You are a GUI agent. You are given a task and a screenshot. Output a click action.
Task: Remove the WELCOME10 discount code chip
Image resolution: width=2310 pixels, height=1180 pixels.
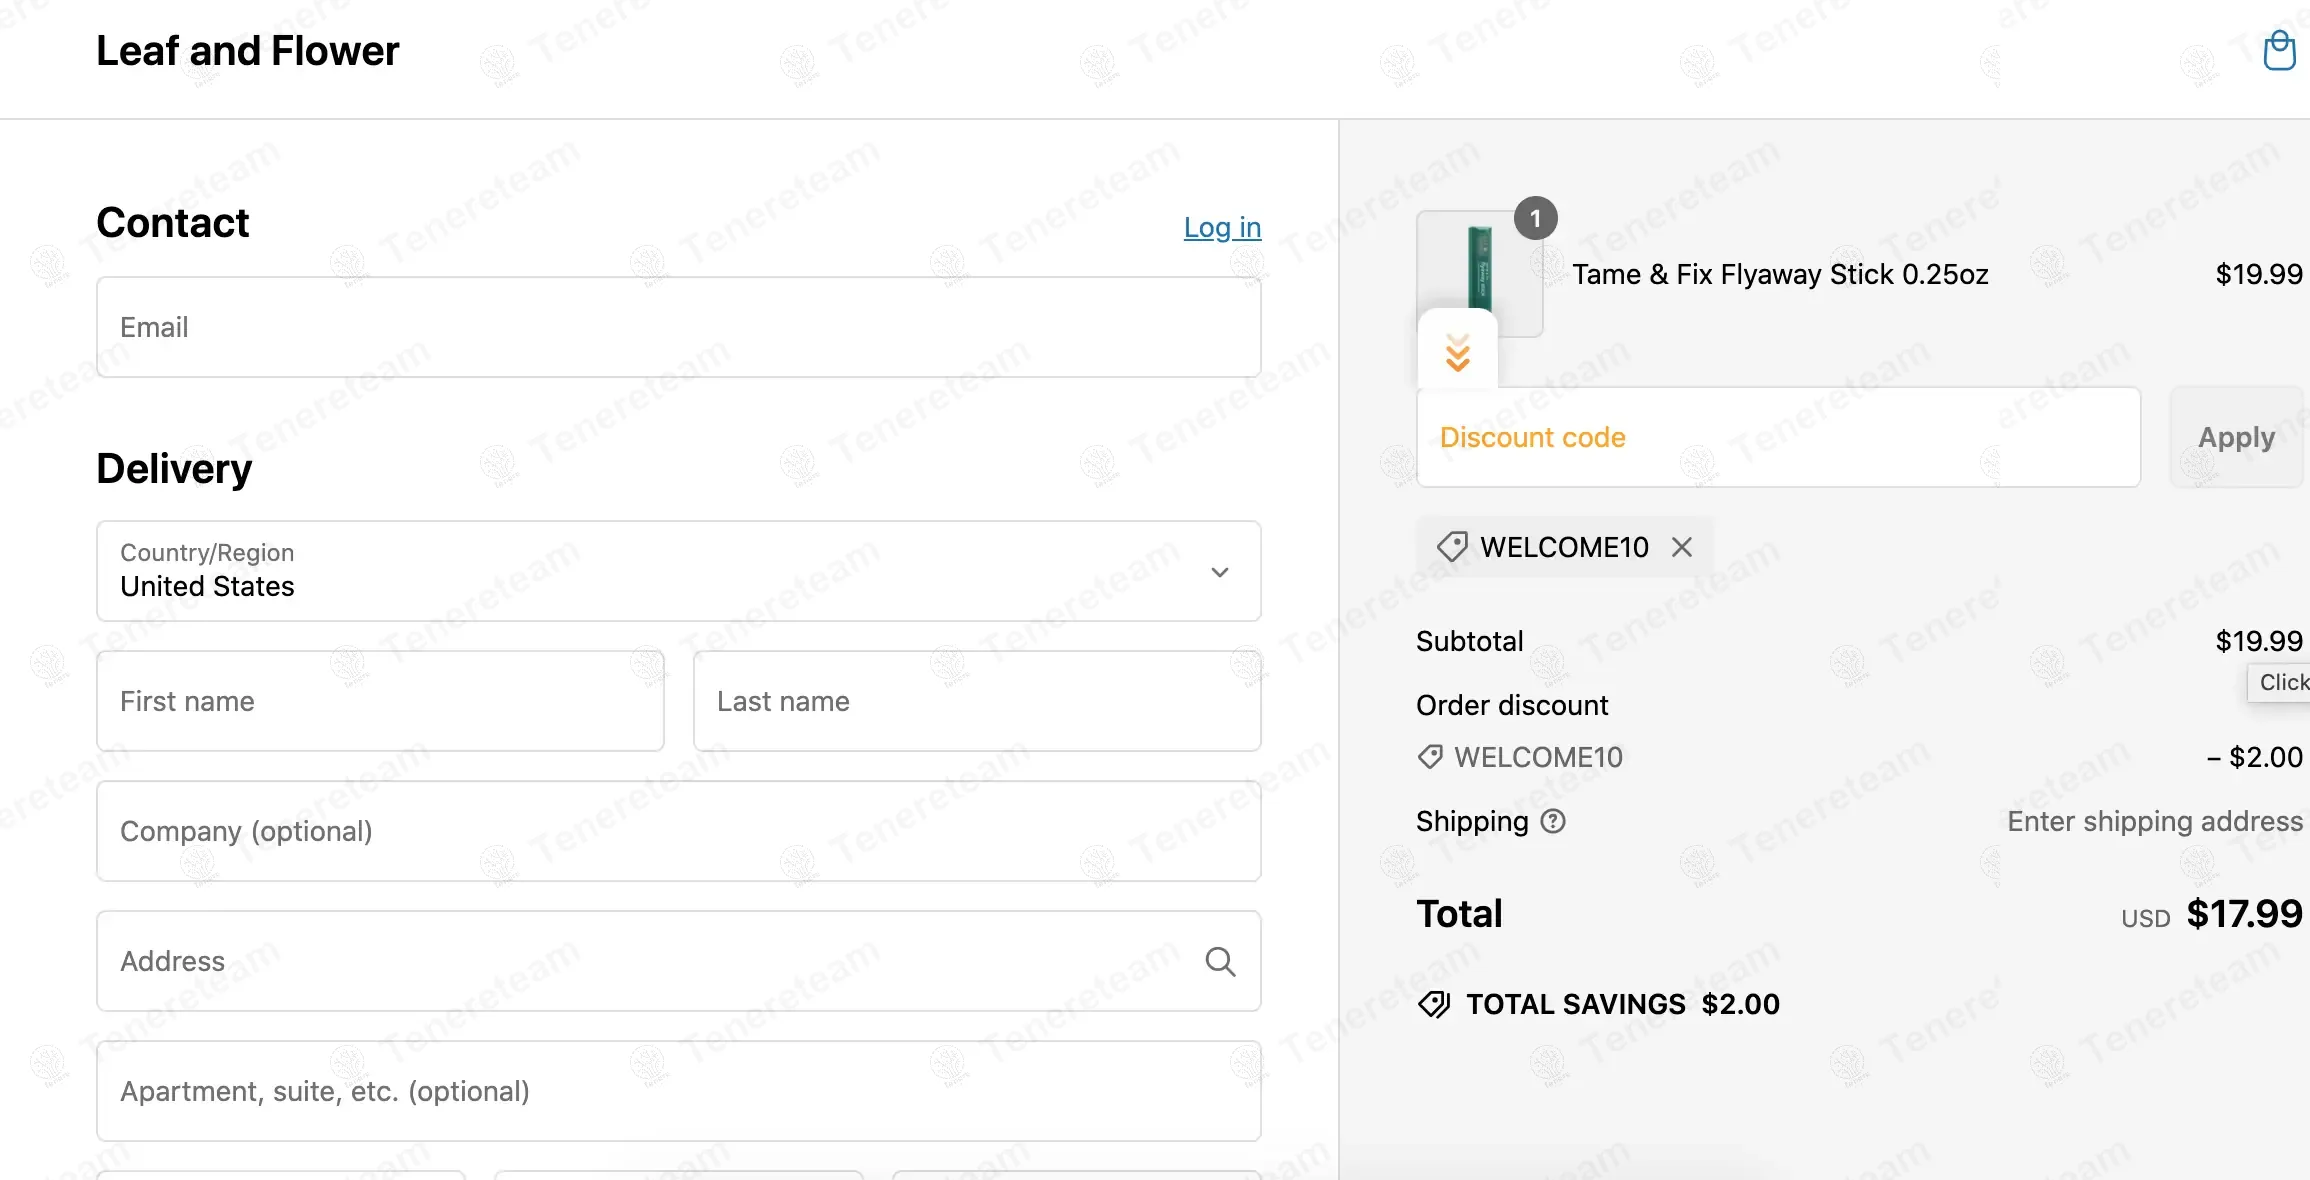(x=1682, y=547)
